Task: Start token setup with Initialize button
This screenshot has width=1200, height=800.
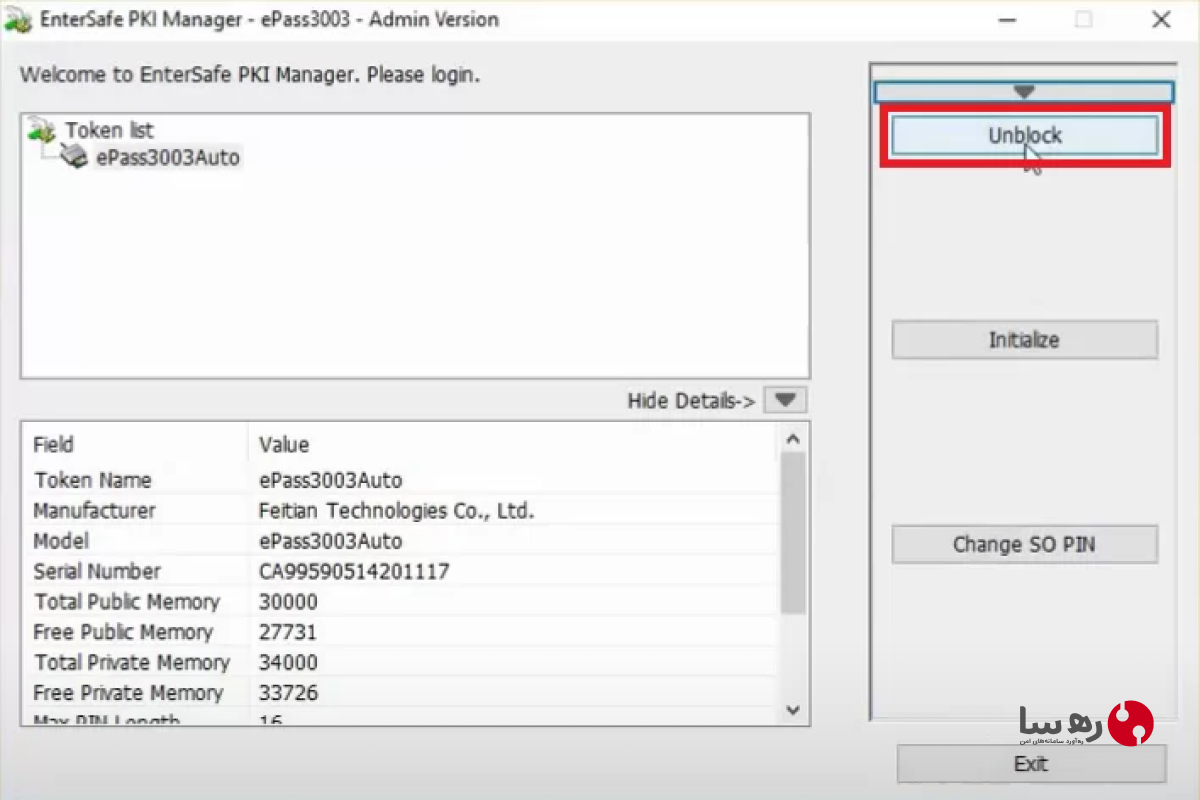Action: pyautogui.click(x=1025, y=340)
